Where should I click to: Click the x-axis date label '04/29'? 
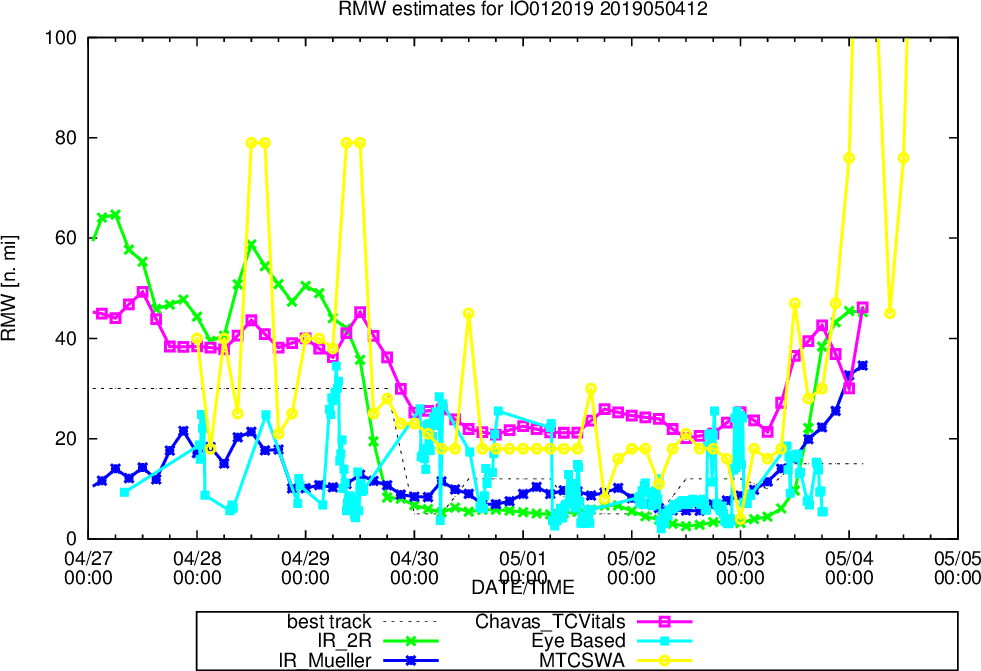(305, 558)
